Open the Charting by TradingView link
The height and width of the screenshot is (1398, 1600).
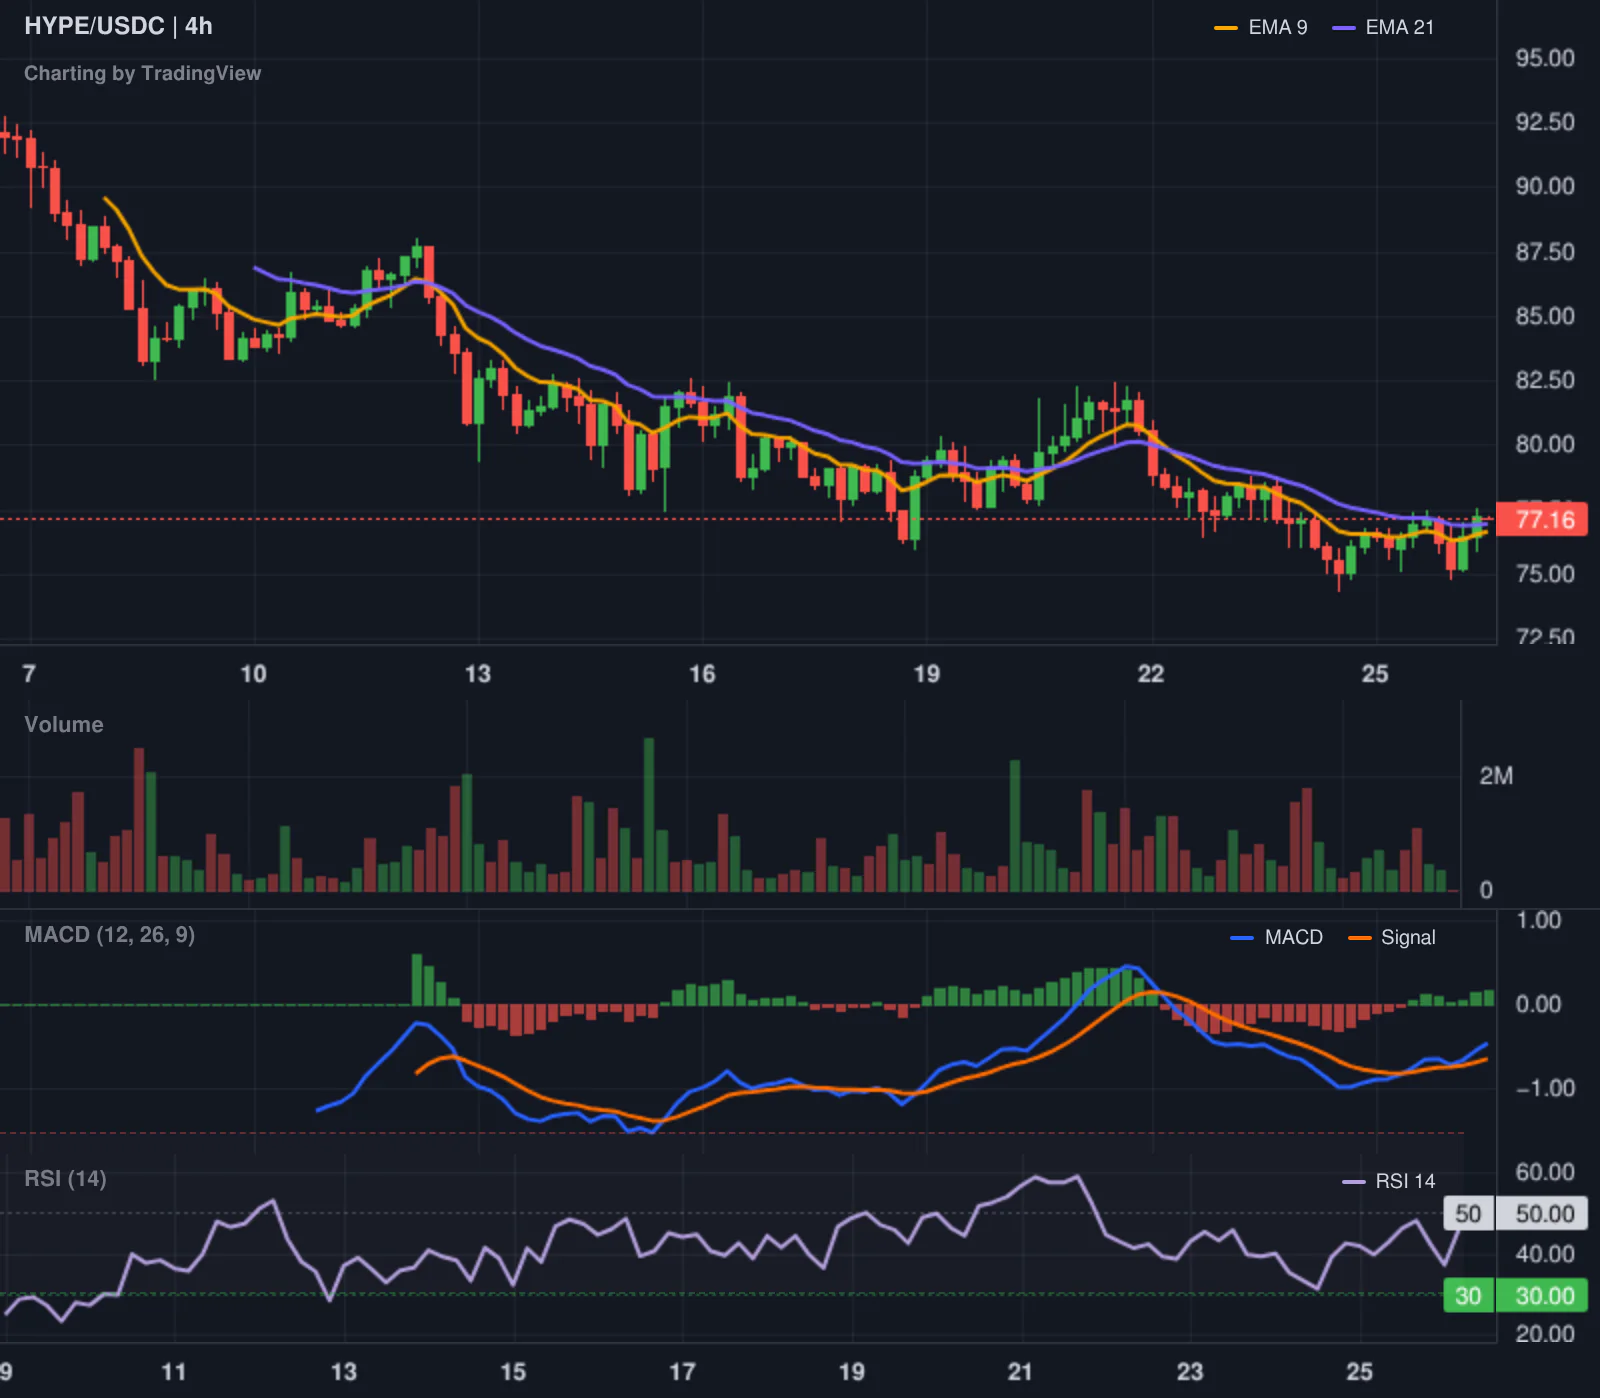pyautogui.click(x=142, y=73)
